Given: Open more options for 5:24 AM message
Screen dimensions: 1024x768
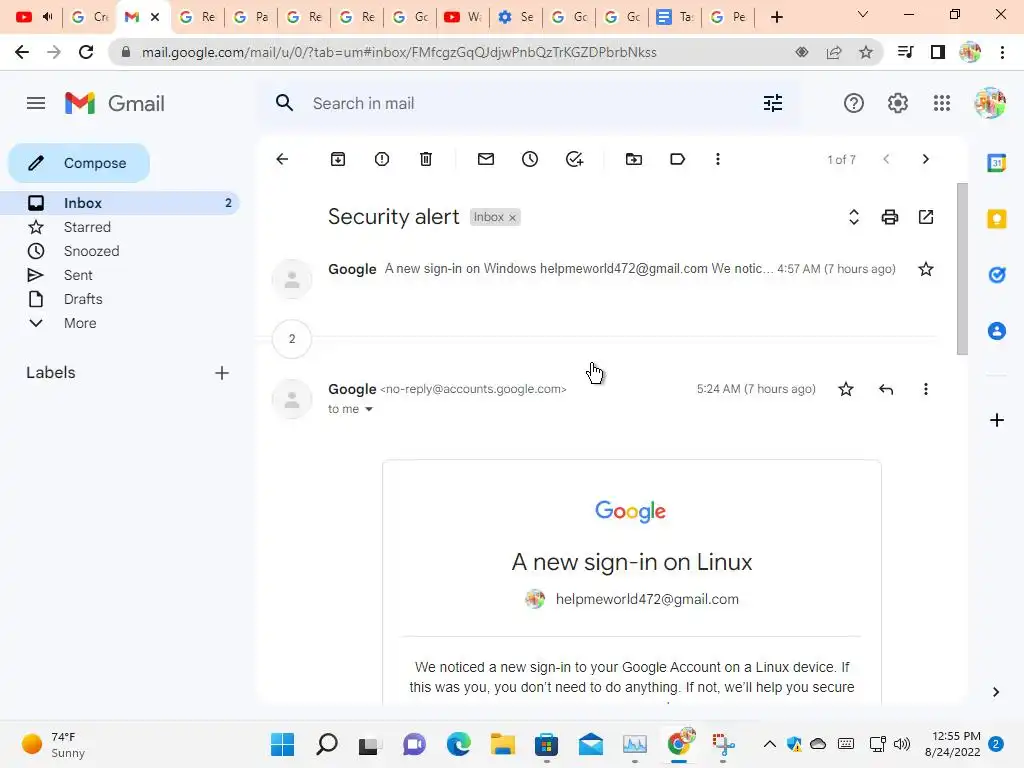Looking at the screenshot, I should [925, 389].
